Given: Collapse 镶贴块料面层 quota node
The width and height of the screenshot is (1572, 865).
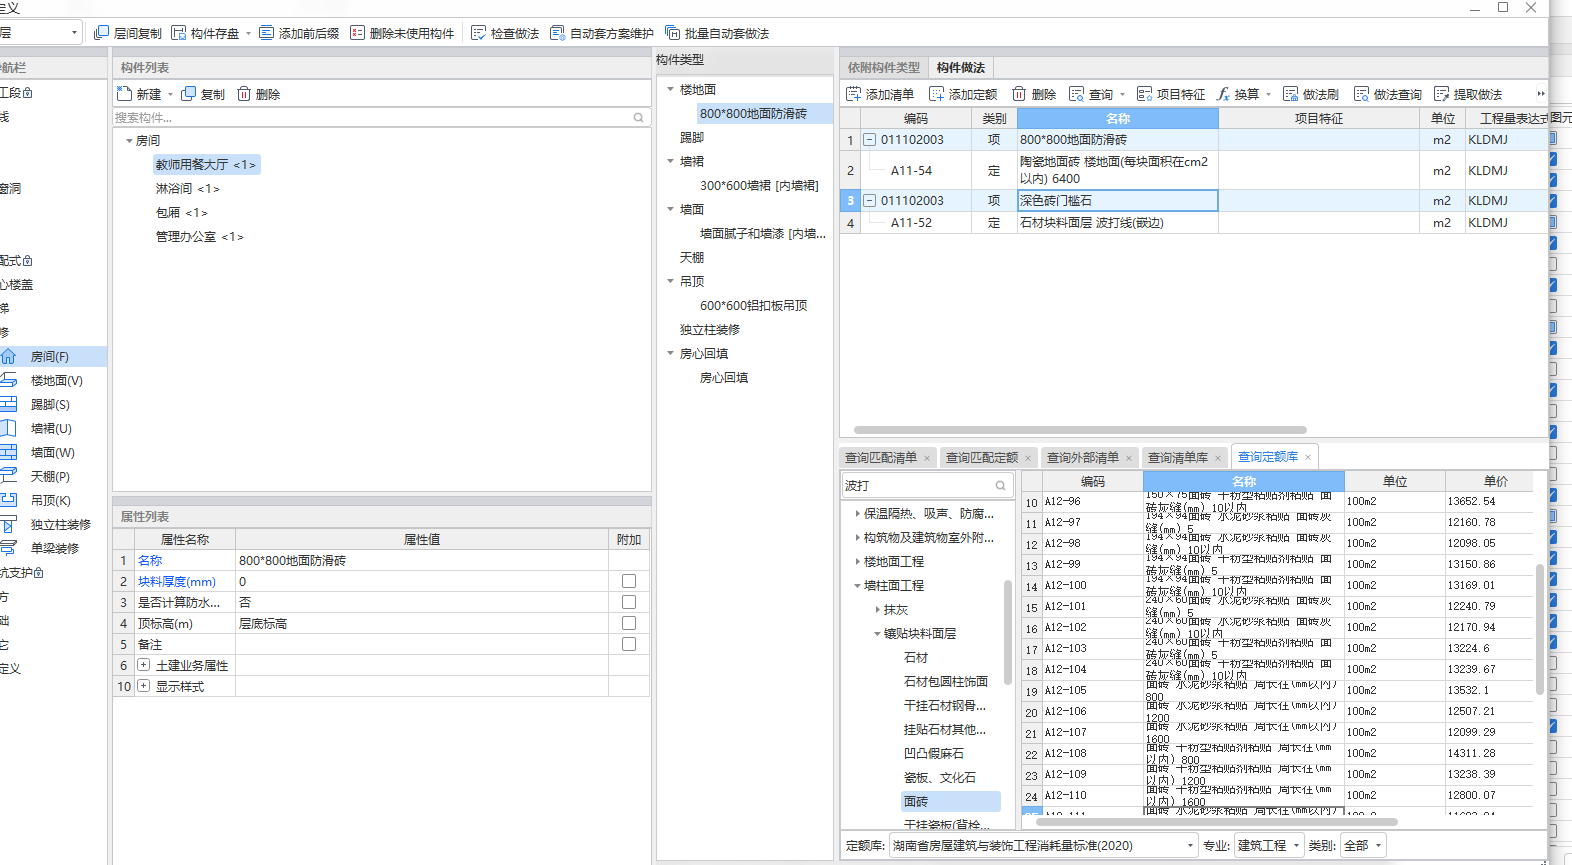Looking at the screenshot, I should tap(877, 633).
